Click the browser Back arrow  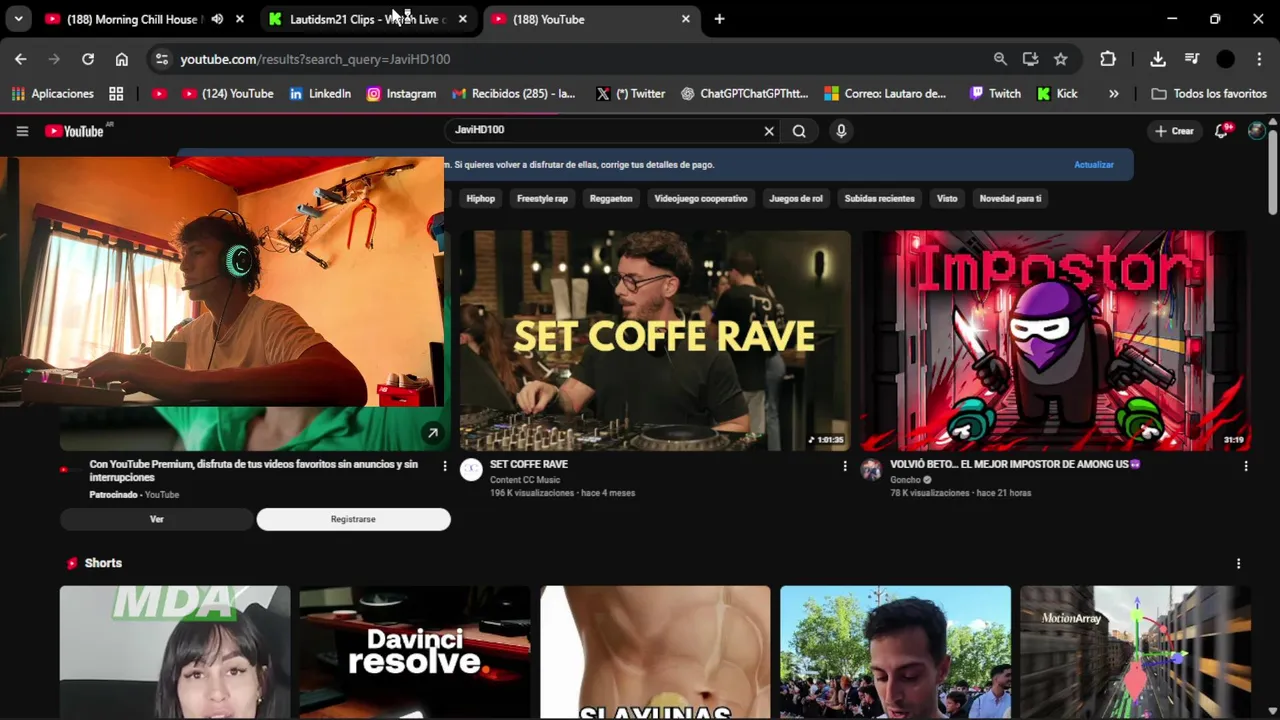(21, 59)
